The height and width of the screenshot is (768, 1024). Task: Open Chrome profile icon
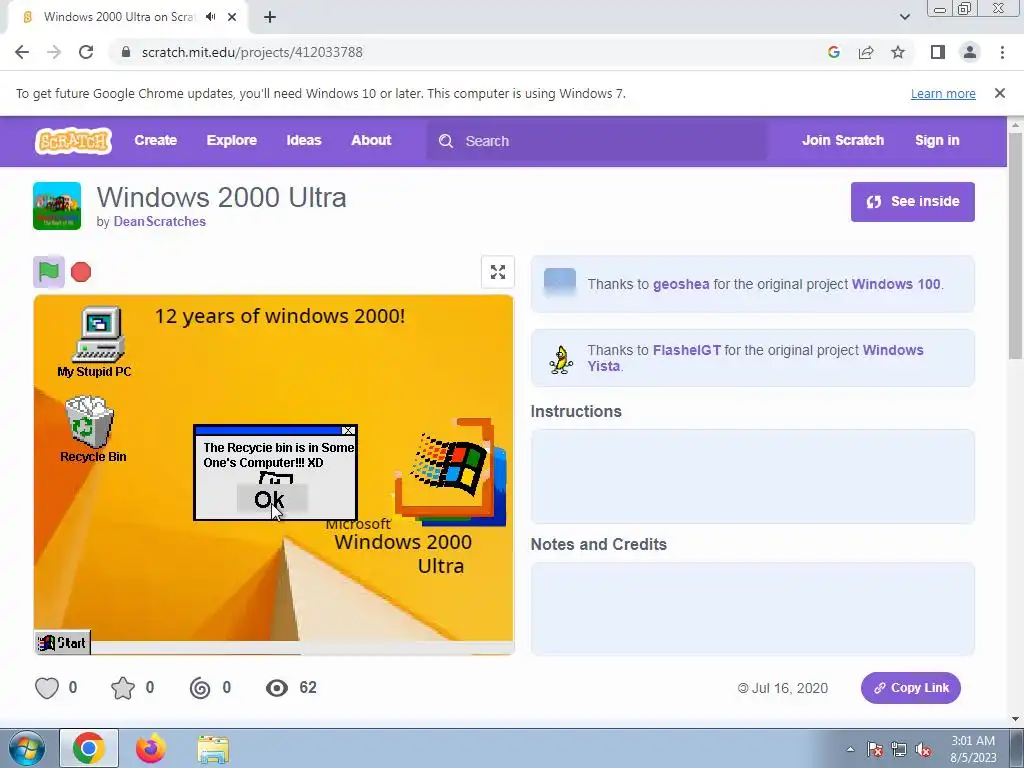[970, 52]
